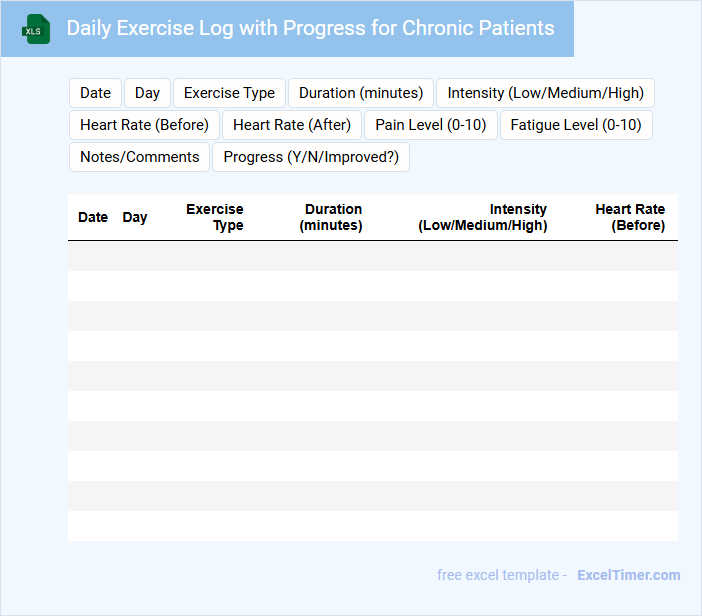The height and width of the screenshot is (616, 702).
Task: Click the Pain Level (0-10) tag
Action: coord(430,125)
